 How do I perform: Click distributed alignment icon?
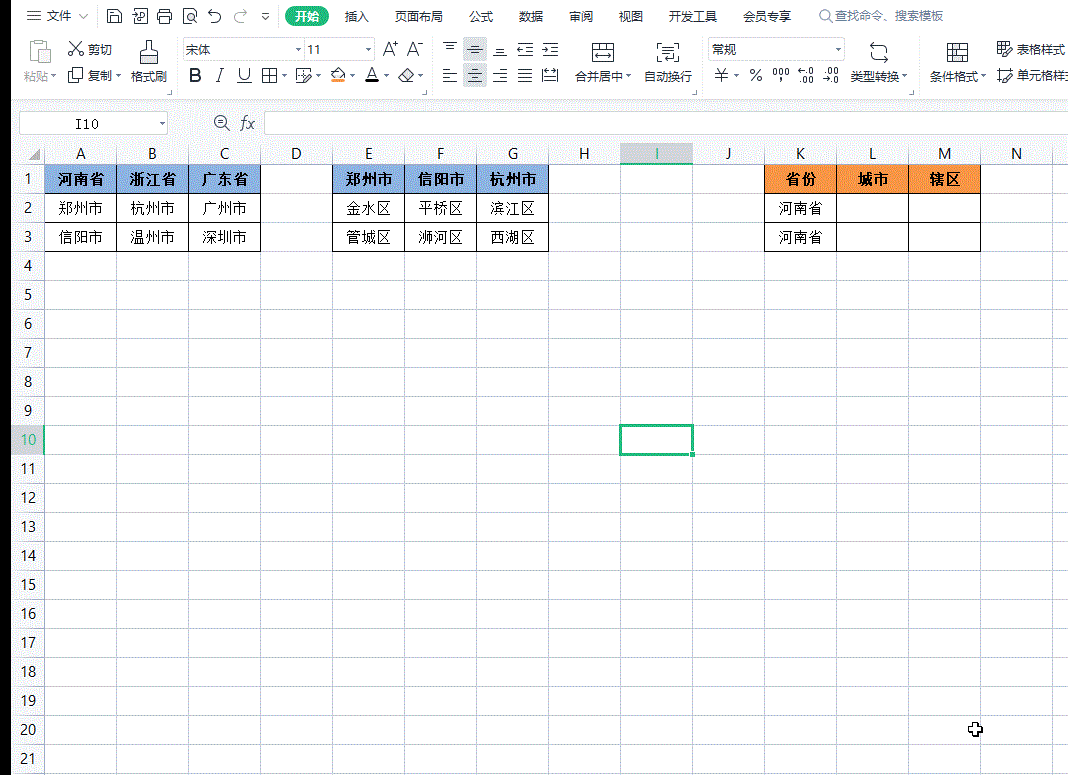click(550, 76)
